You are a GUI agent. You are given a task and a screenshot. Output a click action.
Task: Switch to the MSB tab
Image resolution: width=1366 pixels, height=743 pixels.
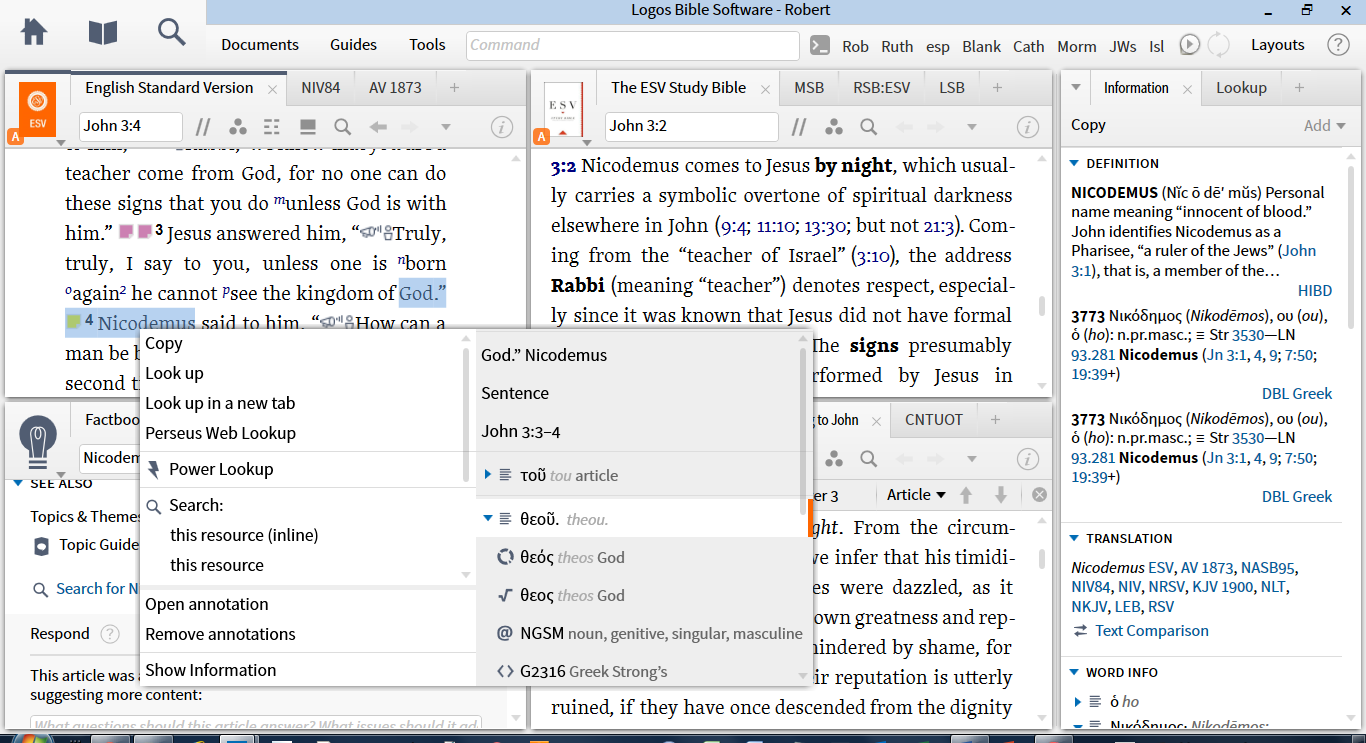point(809,88)
